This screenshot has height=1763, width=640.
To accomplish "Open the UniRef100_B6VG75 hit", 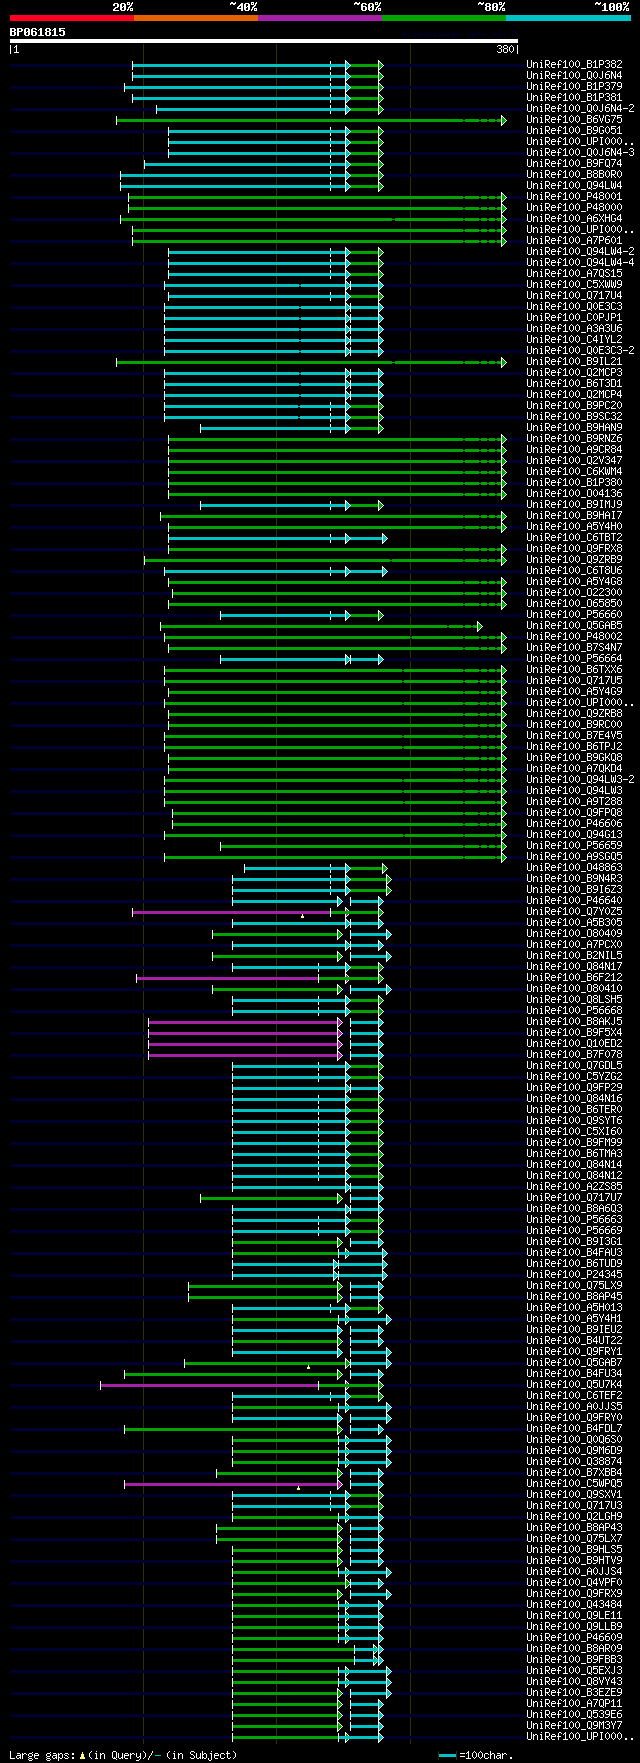I will coord(574,120).
